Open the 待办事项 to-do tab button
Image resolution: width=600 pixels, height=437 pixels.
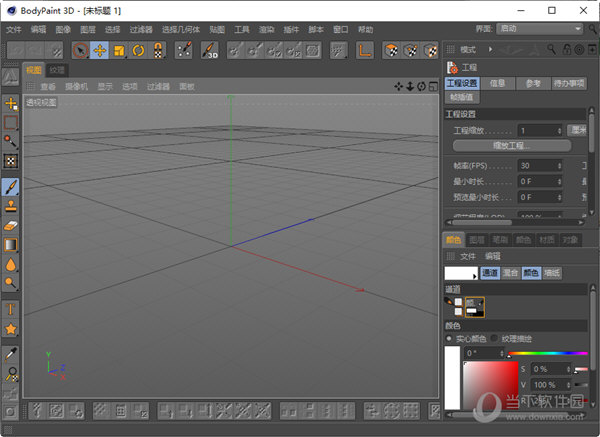569,83
